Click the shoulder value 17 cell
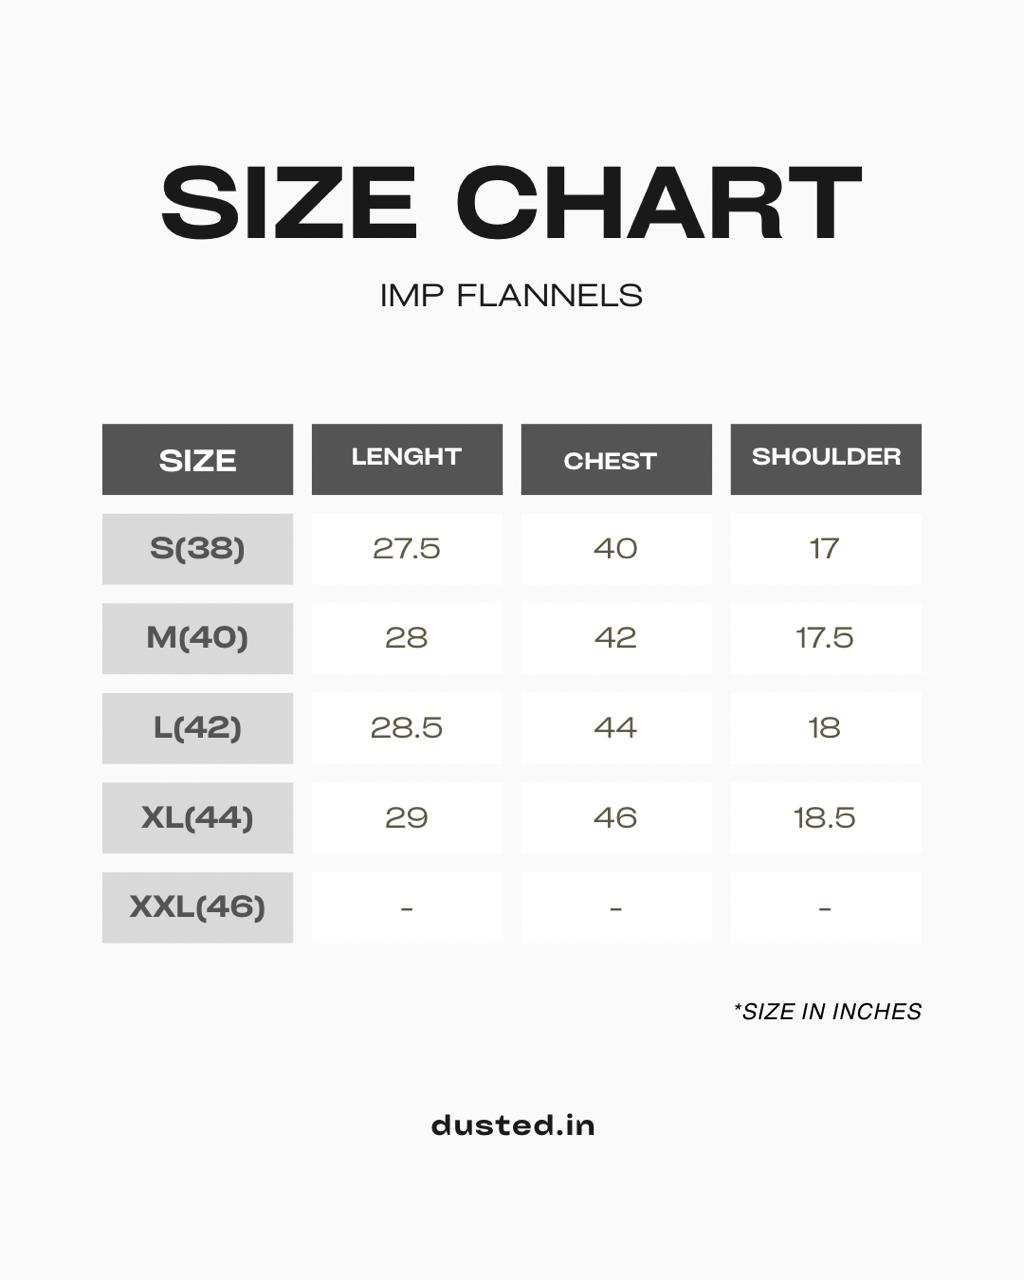1024x1280 pixels. coord(826,549)
